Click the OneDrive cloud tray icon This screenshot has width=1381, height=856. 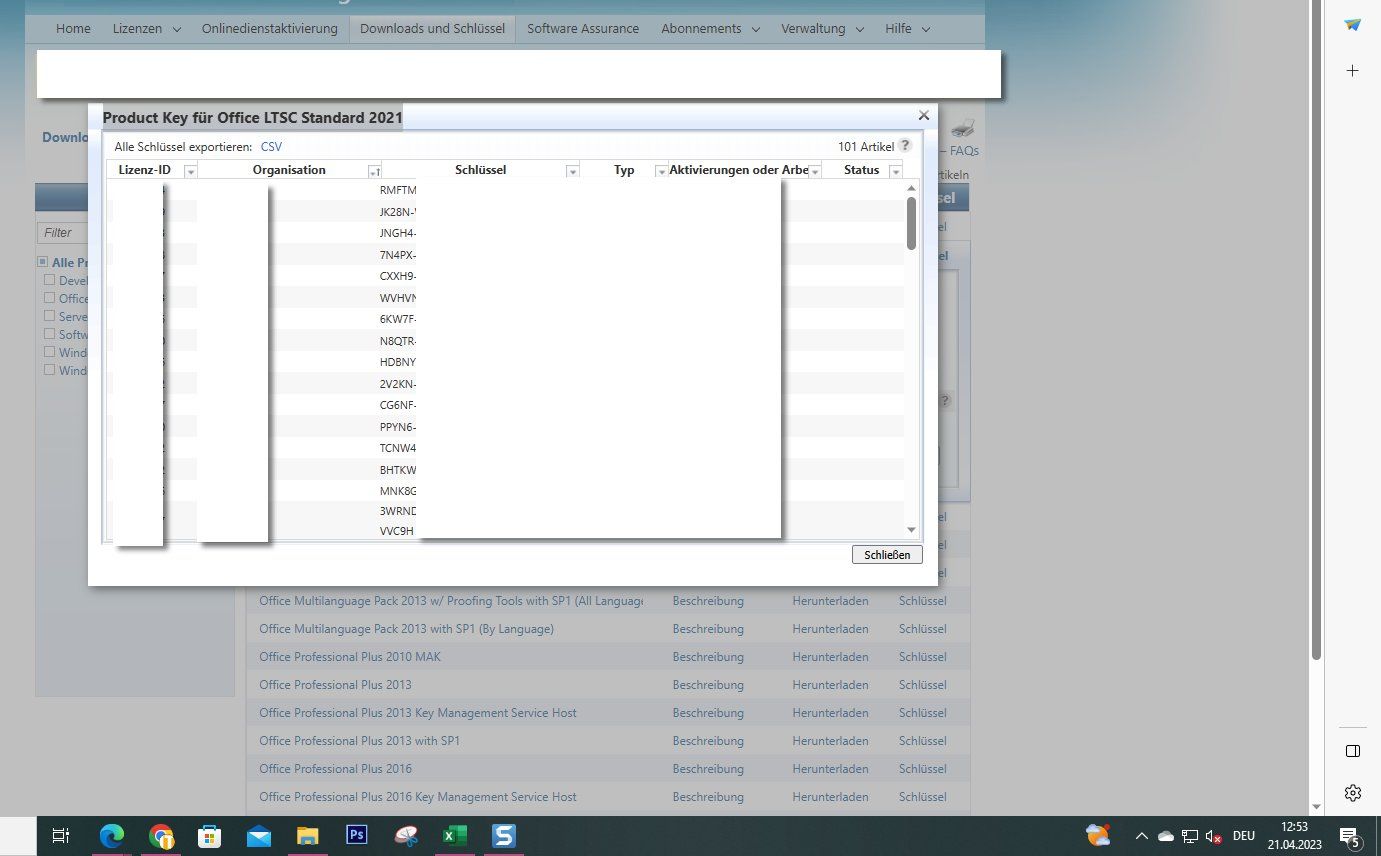(x=1166, y=836)
